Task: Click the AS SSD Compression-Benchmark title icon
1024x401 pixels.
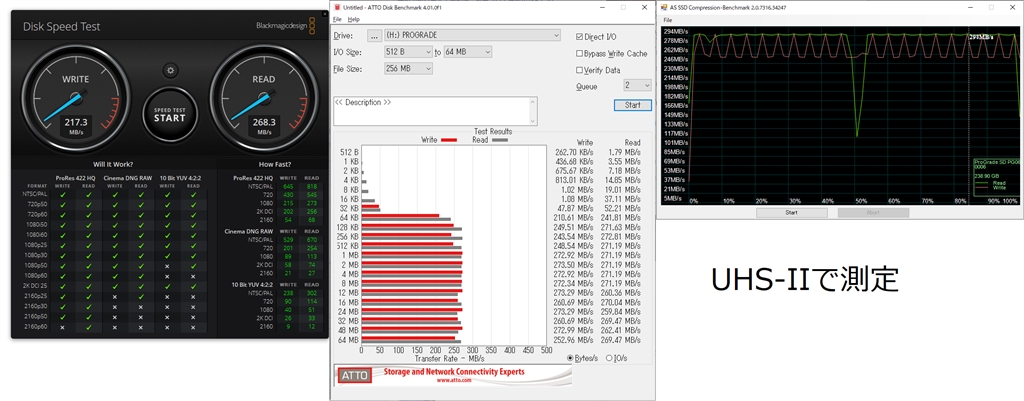Action: (x=664, y=8)
